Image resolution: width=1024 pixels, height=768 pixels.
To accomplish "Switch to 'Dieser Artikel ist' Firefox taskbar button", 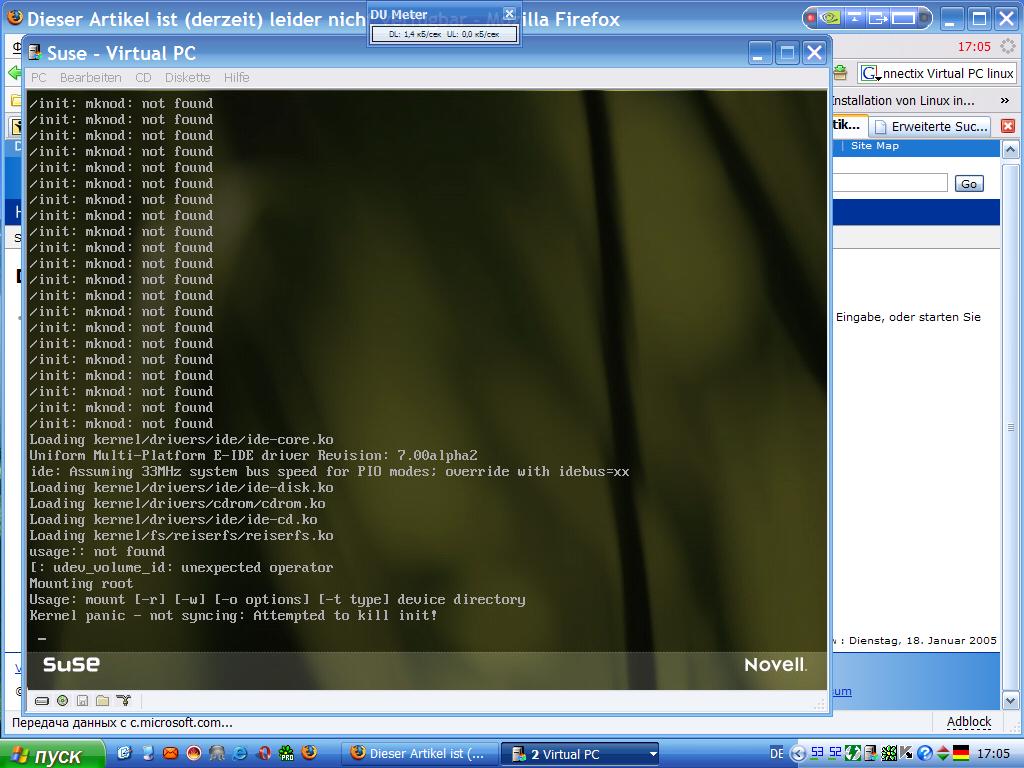I will [419, 754].
